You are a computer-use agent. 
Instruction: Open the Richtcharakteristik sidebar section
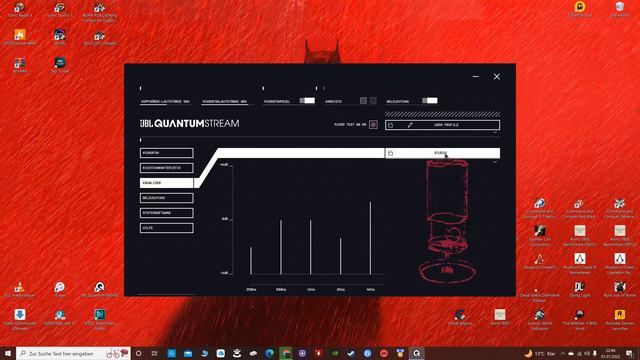pos(167,168)
